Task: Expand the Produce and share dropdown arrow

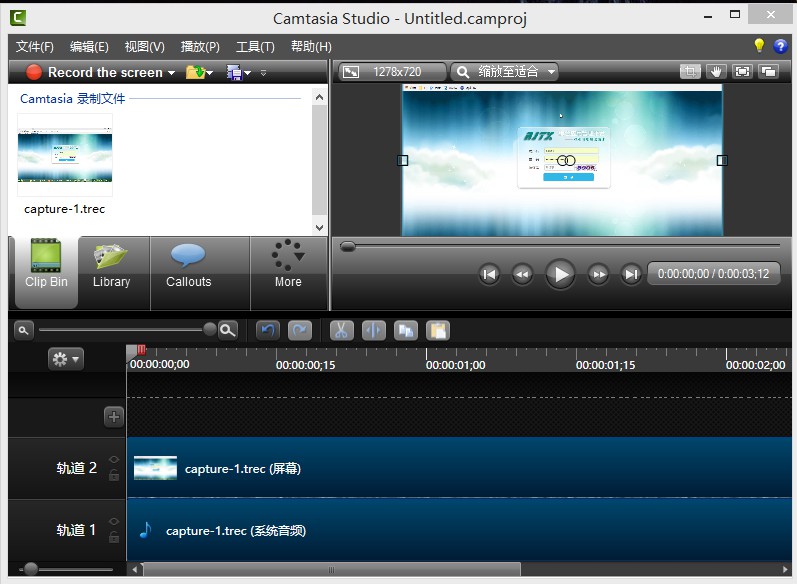Action: coord(248,73)
